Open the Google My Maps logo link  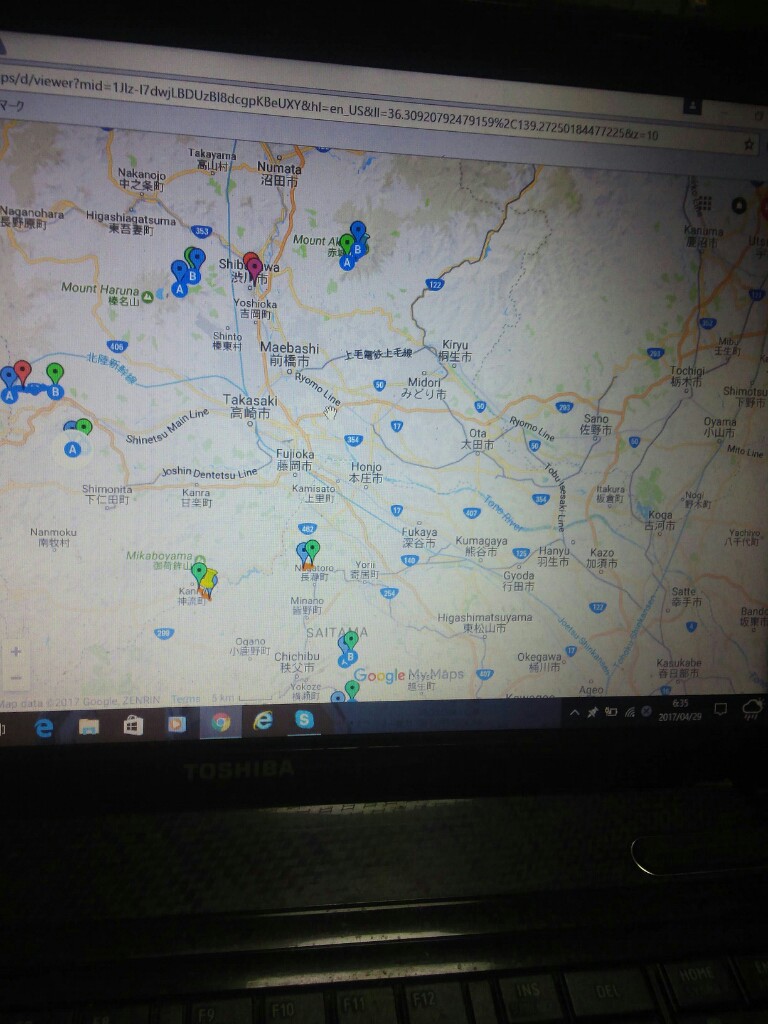tap(409, 675)
